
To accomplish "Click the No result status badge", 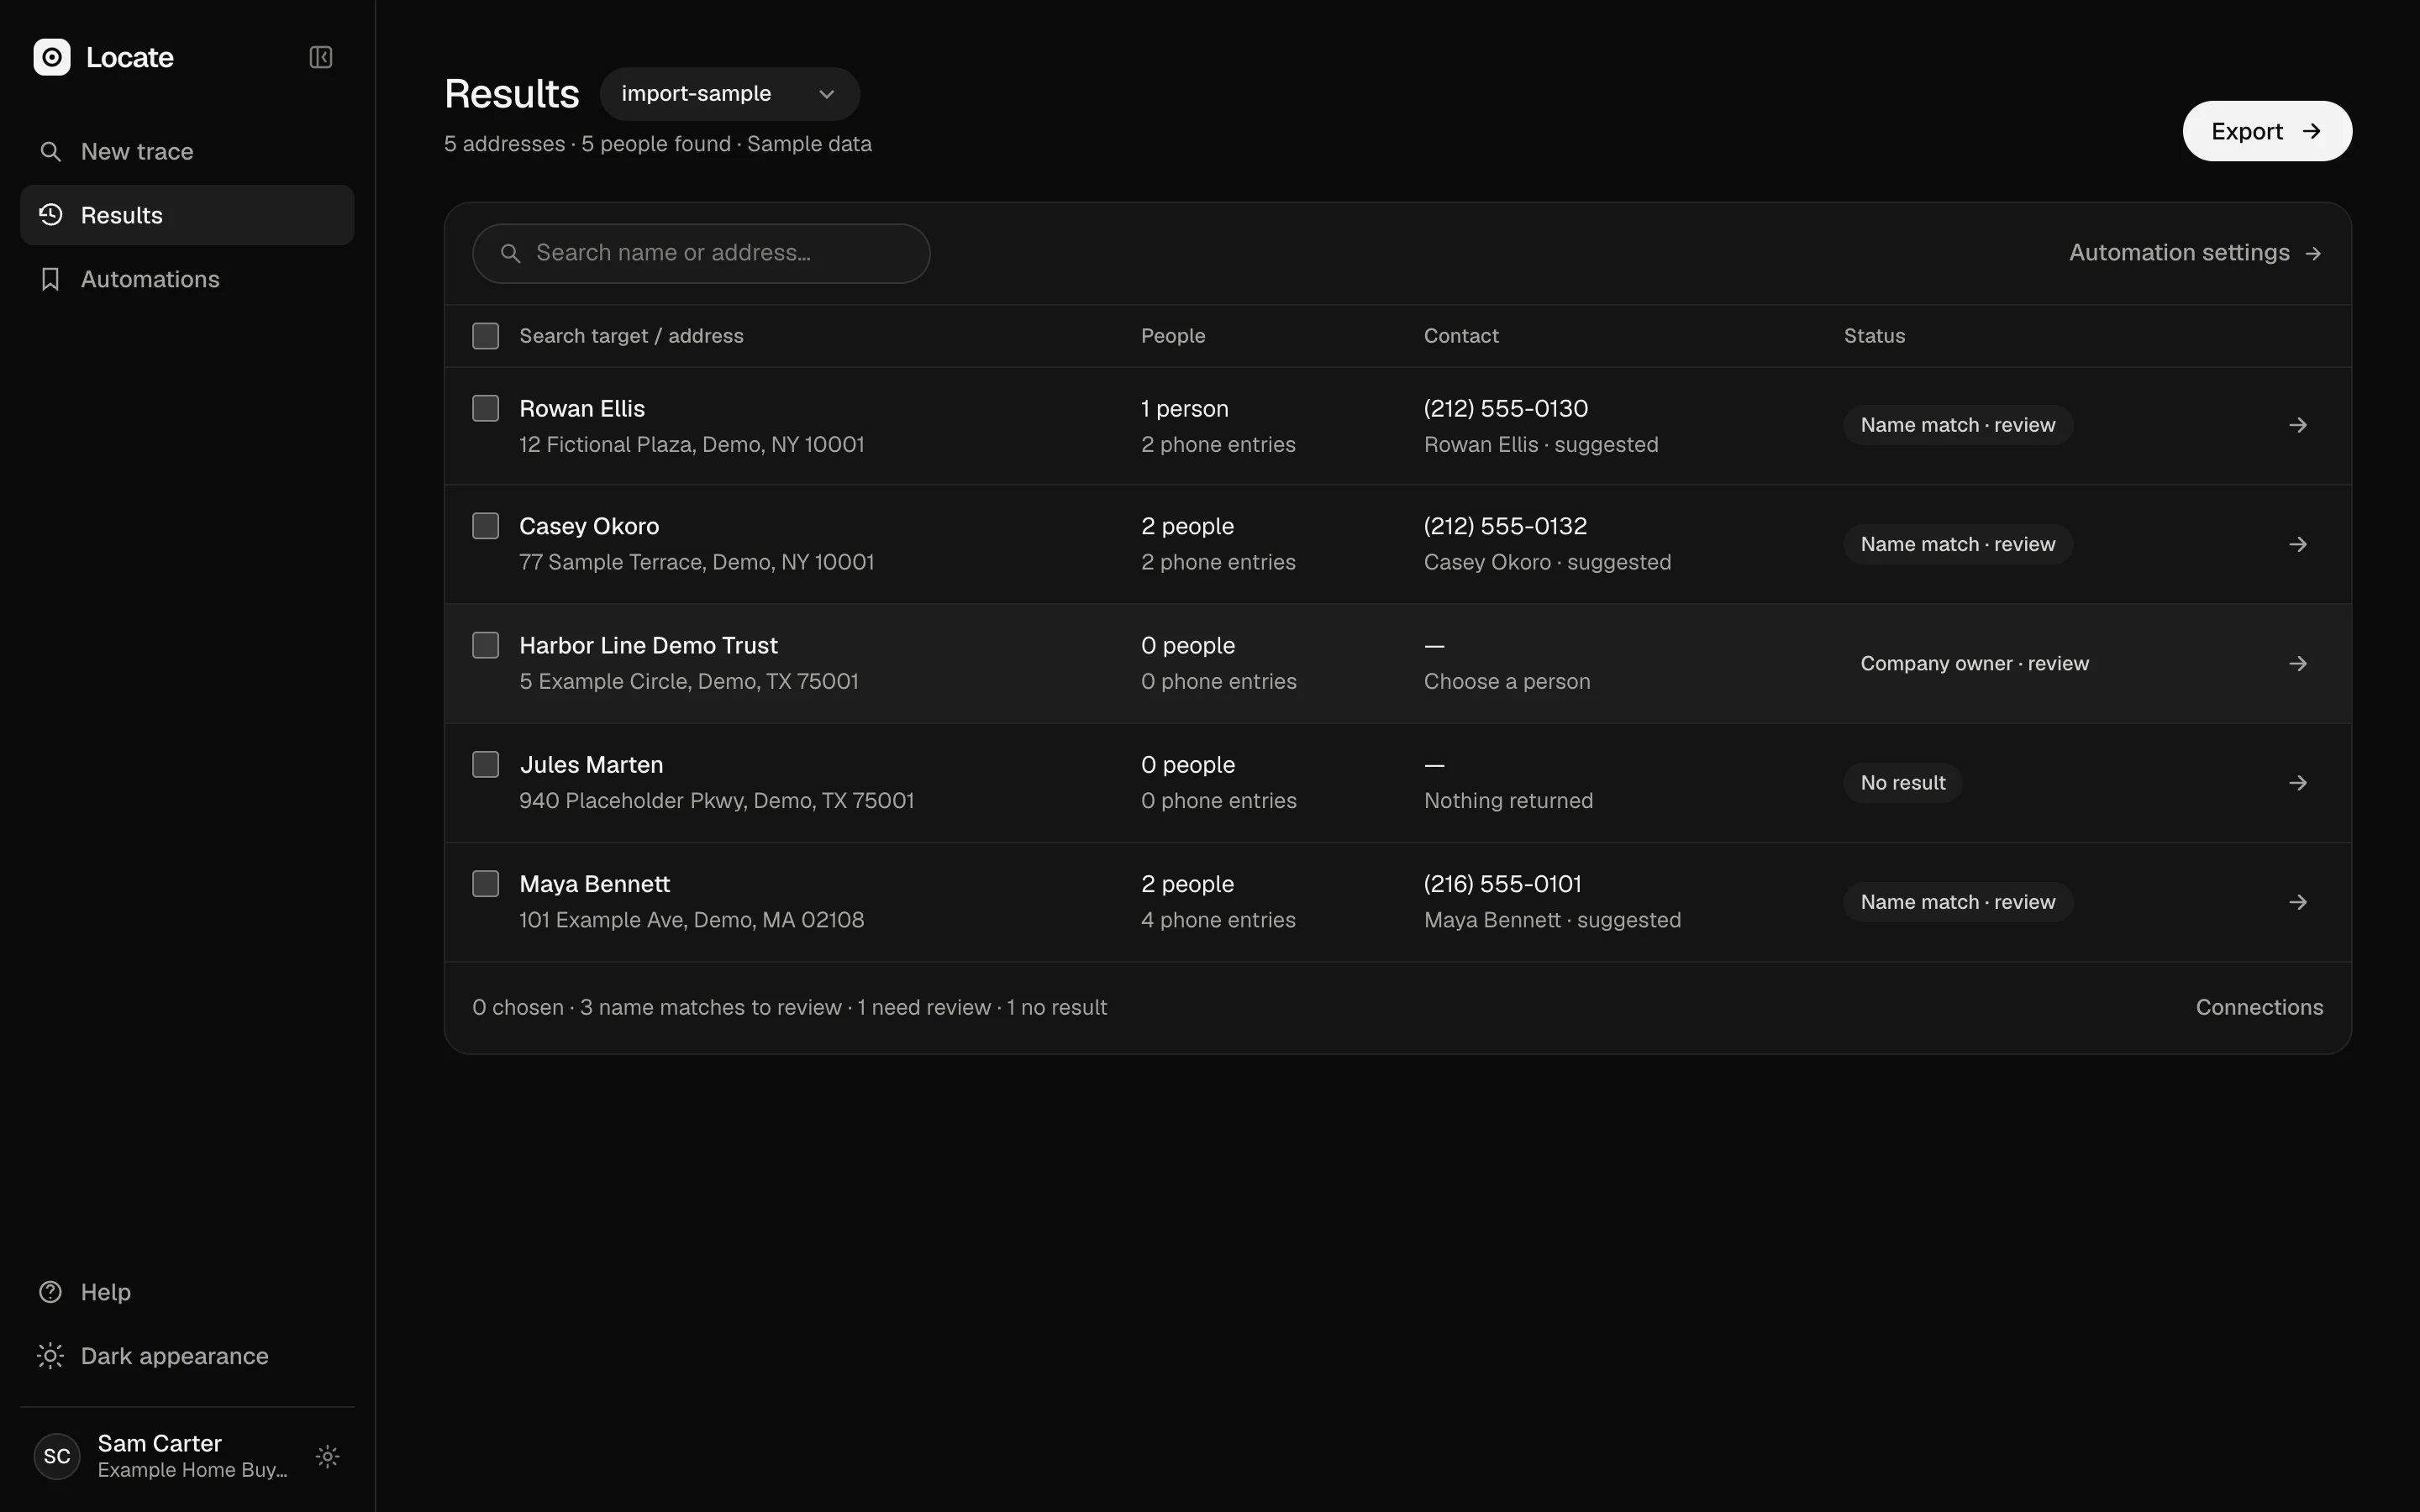I will (1902, 782).
